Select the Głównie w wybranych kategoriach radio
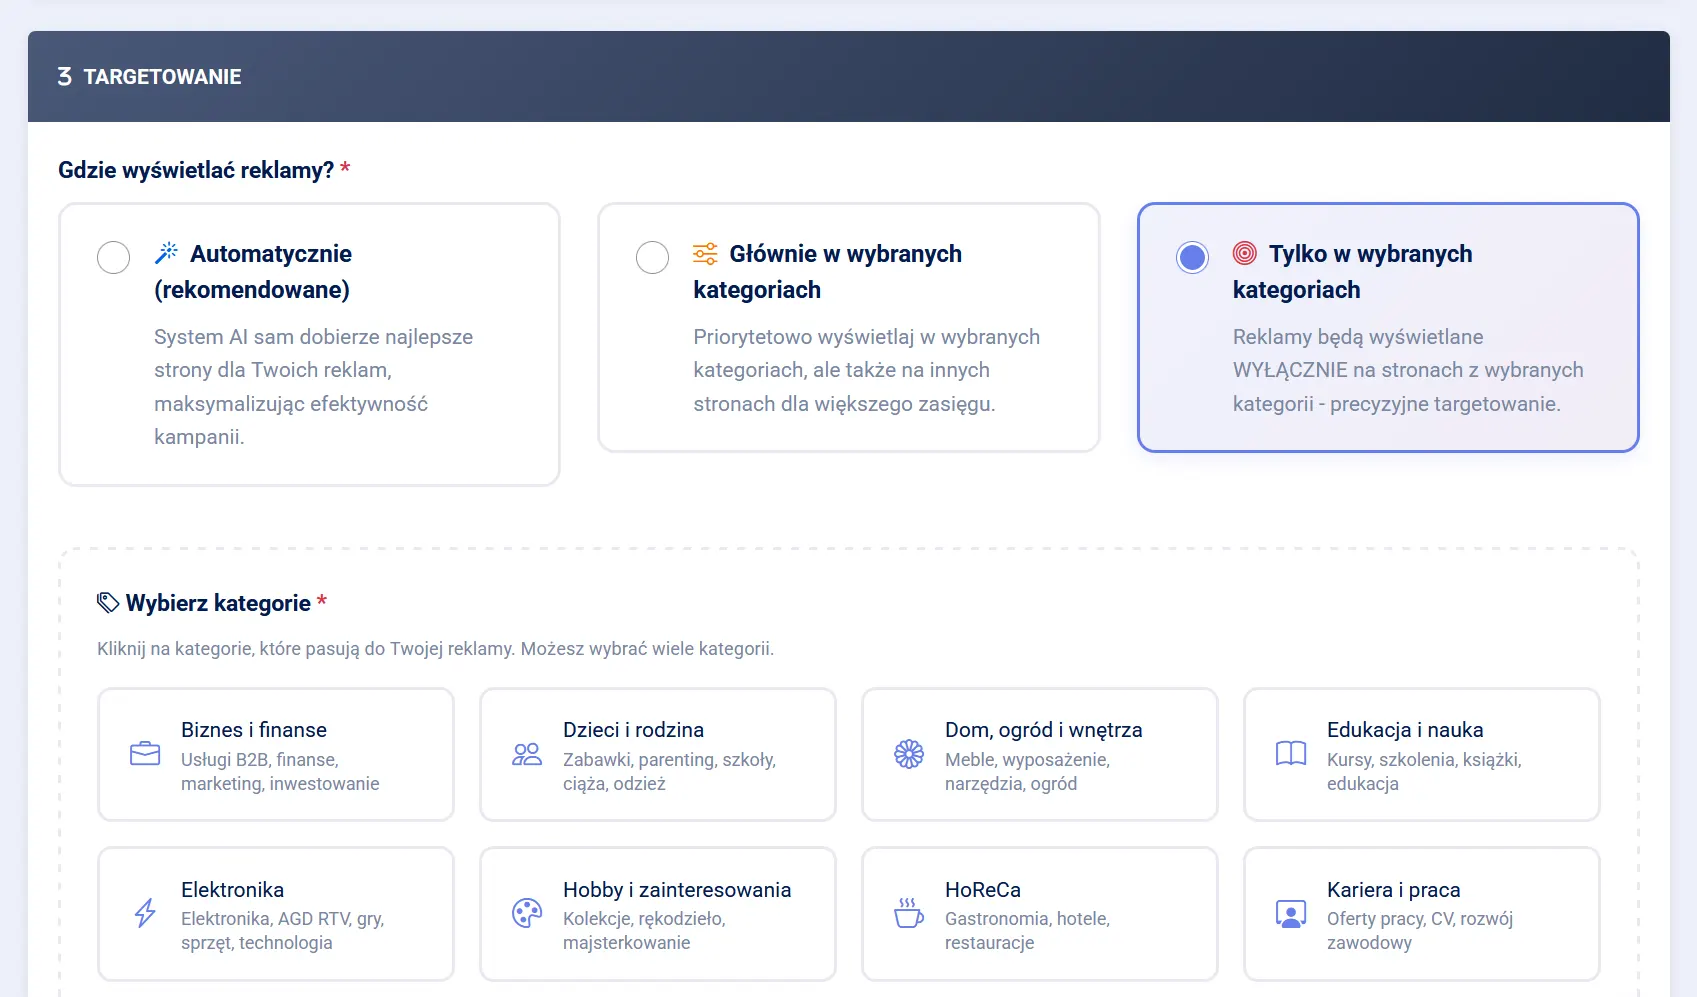The width and height of the screenshot is (1697, 997). (652, 257)
